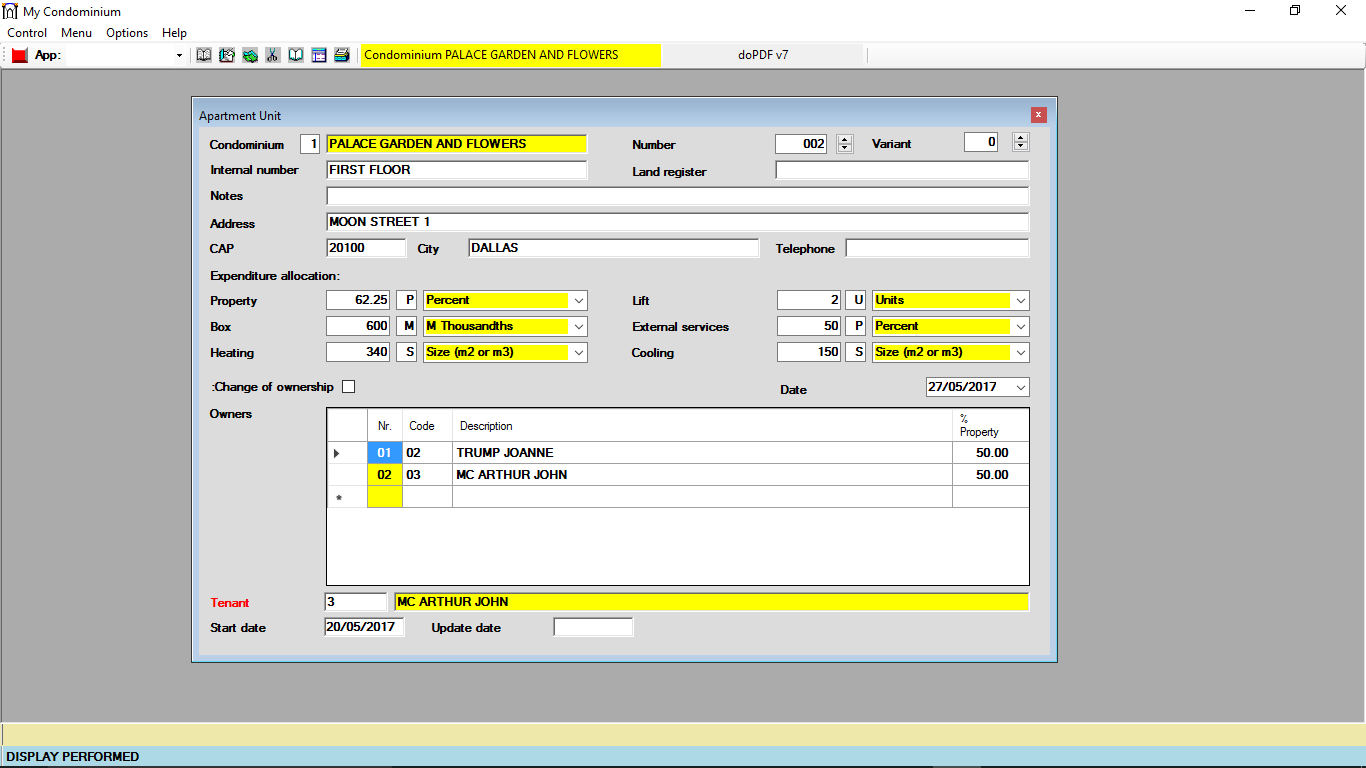Increase the Number value with up arrow
1366x768 pixels.
pyautogui.click(x=845, y=139)
